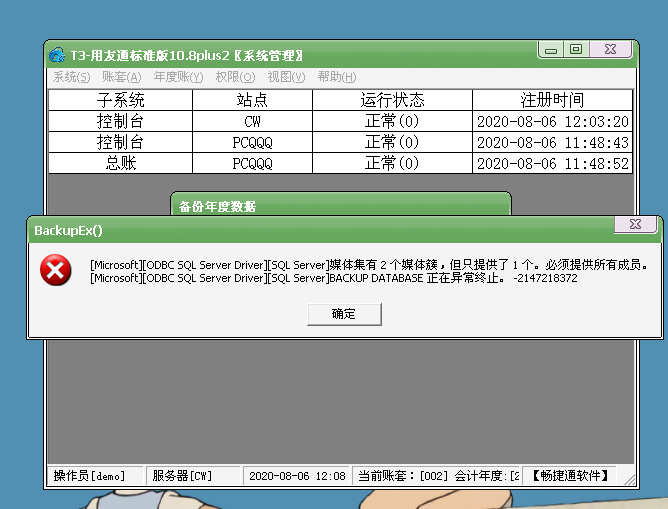The height and width of the screenshot is (509, 668).
Task: Open the 账套(A) menu
Action: [121, 77]
